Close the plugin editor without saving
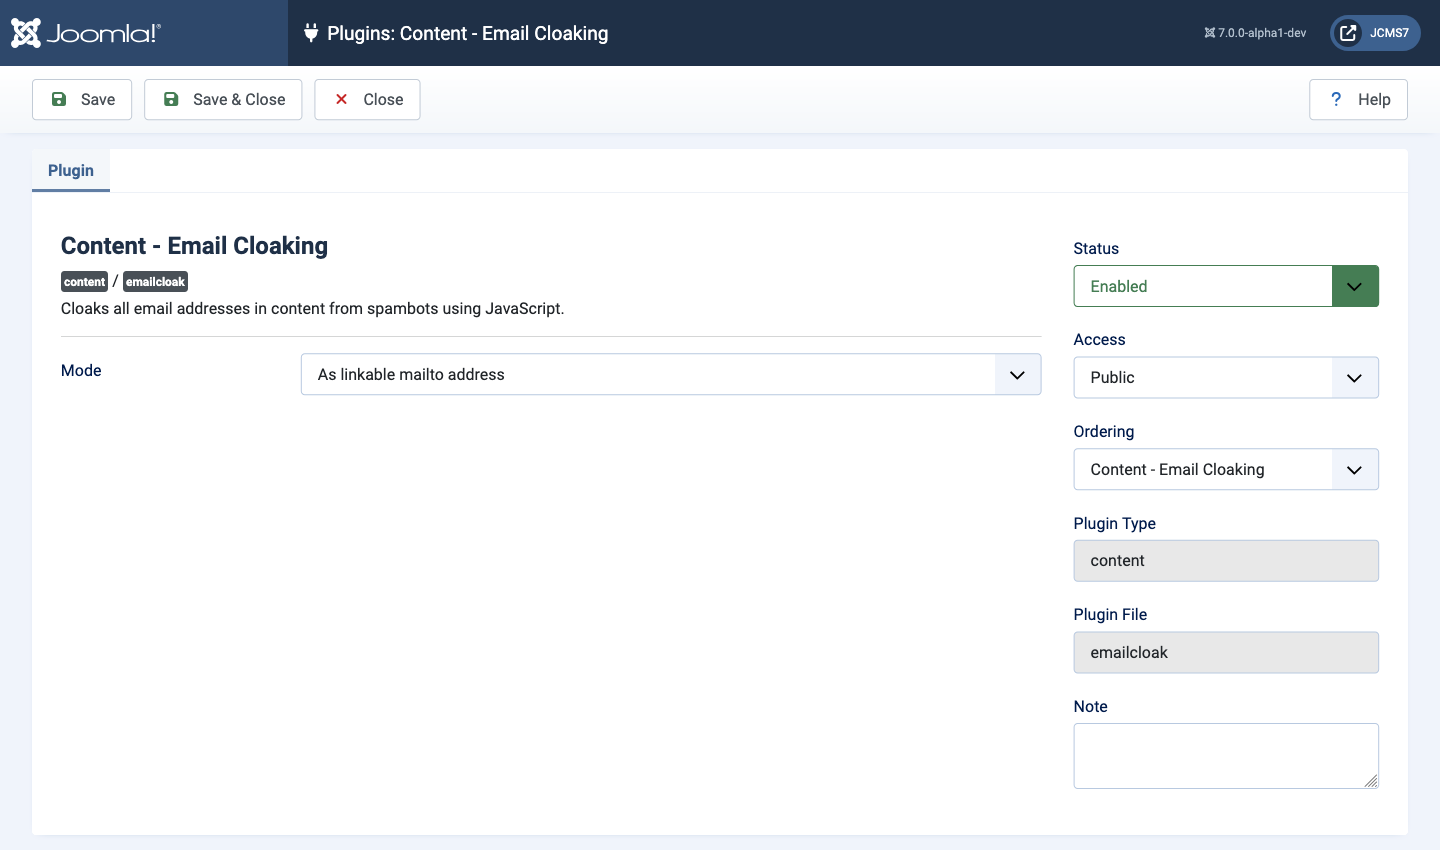This screenshot has height=850, width=1440. click(x=367, y=100)
